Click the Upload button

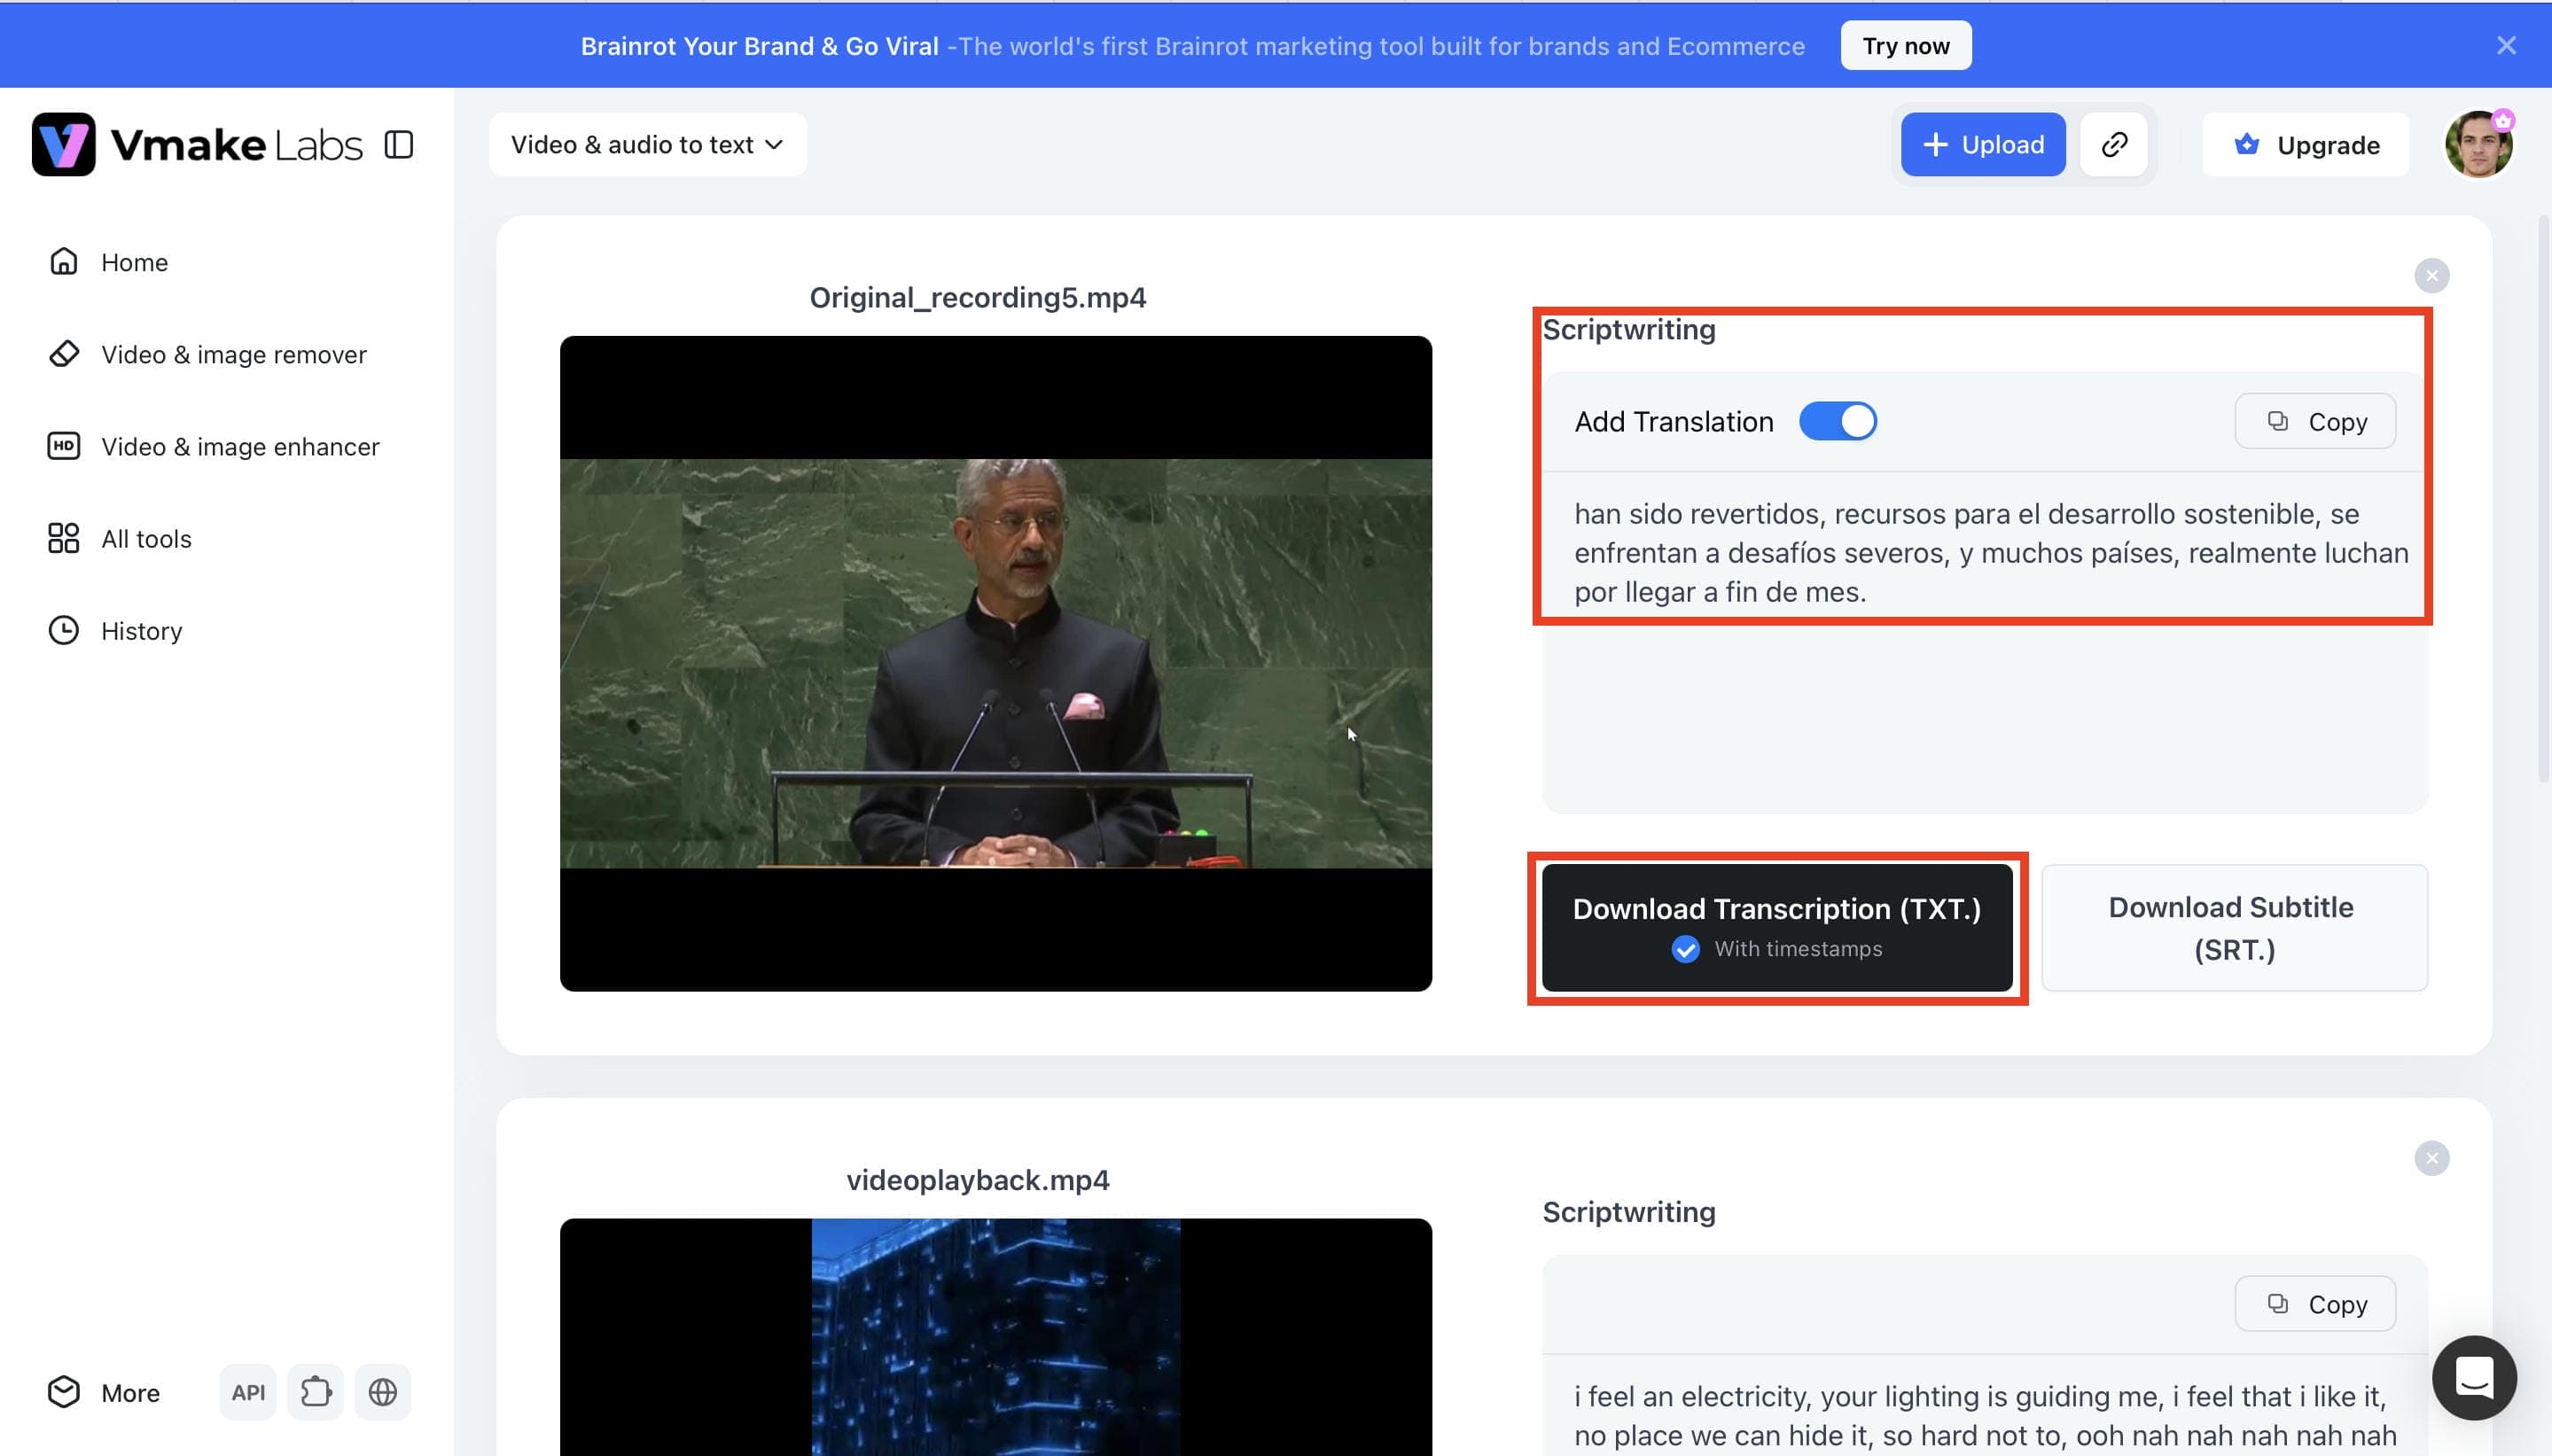coord(1982,145)
